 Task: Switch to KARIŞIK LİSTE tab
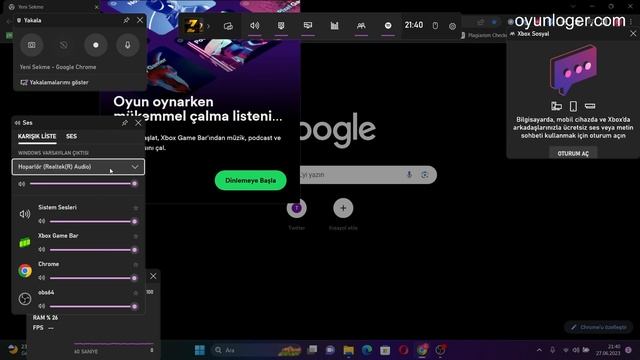coord(37,136)
